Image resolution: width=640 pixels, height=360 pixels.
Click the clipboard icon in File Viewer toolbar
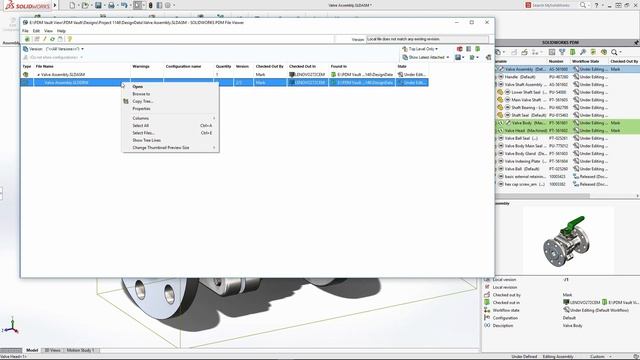pos(60,39)
